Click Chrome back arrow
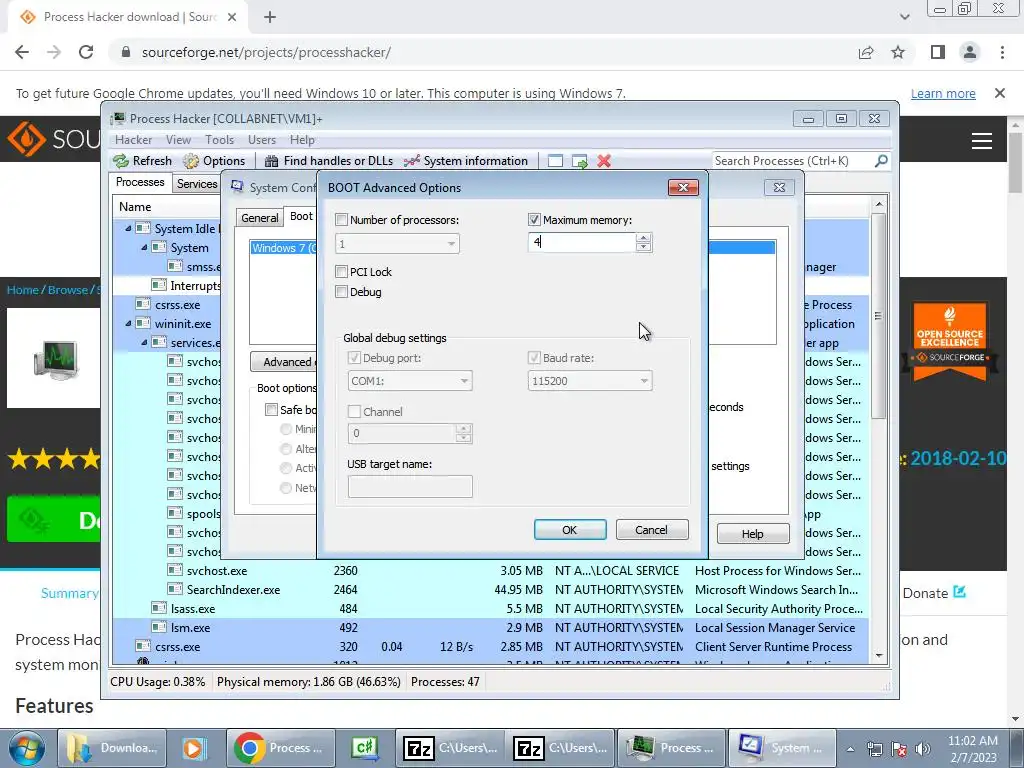This screenshot has height=768, width=1024. 22,52
